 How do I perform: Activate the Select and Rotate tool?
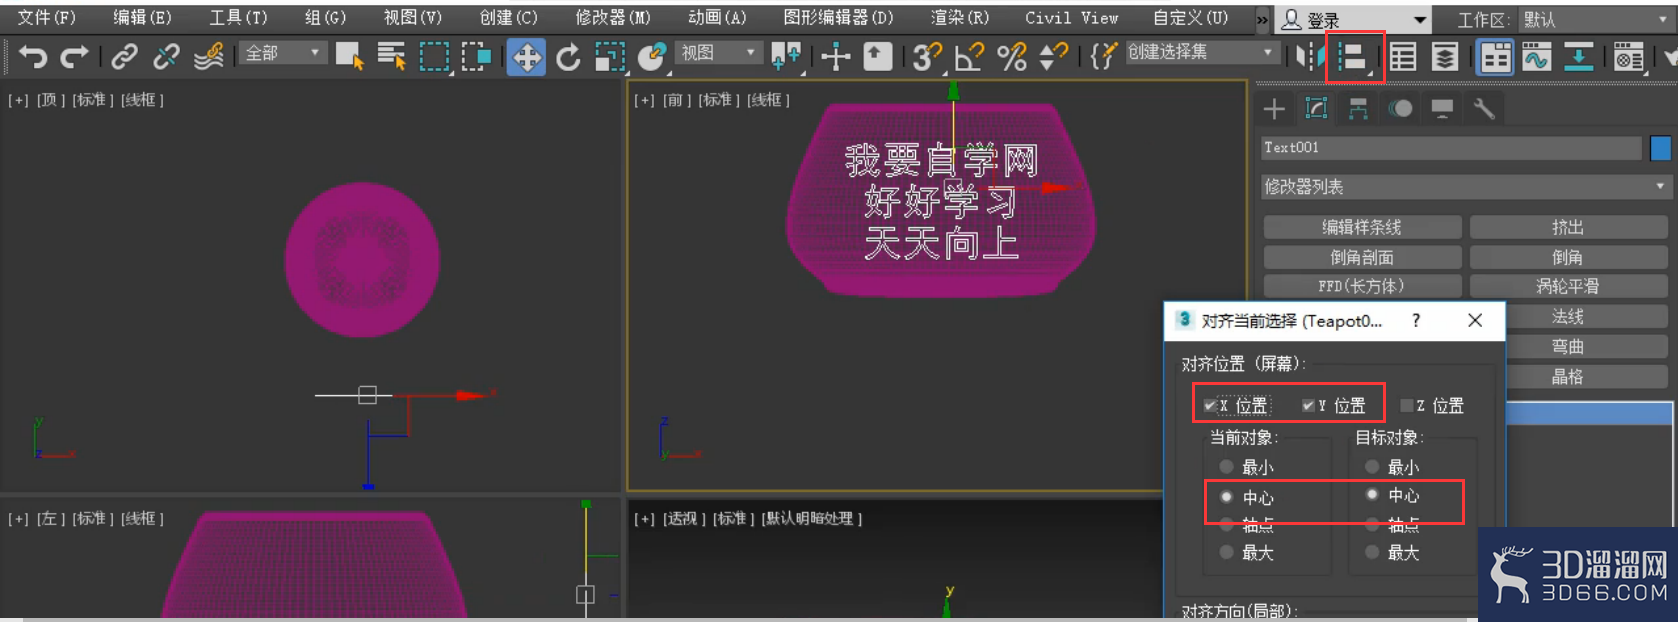click(568, 57)
